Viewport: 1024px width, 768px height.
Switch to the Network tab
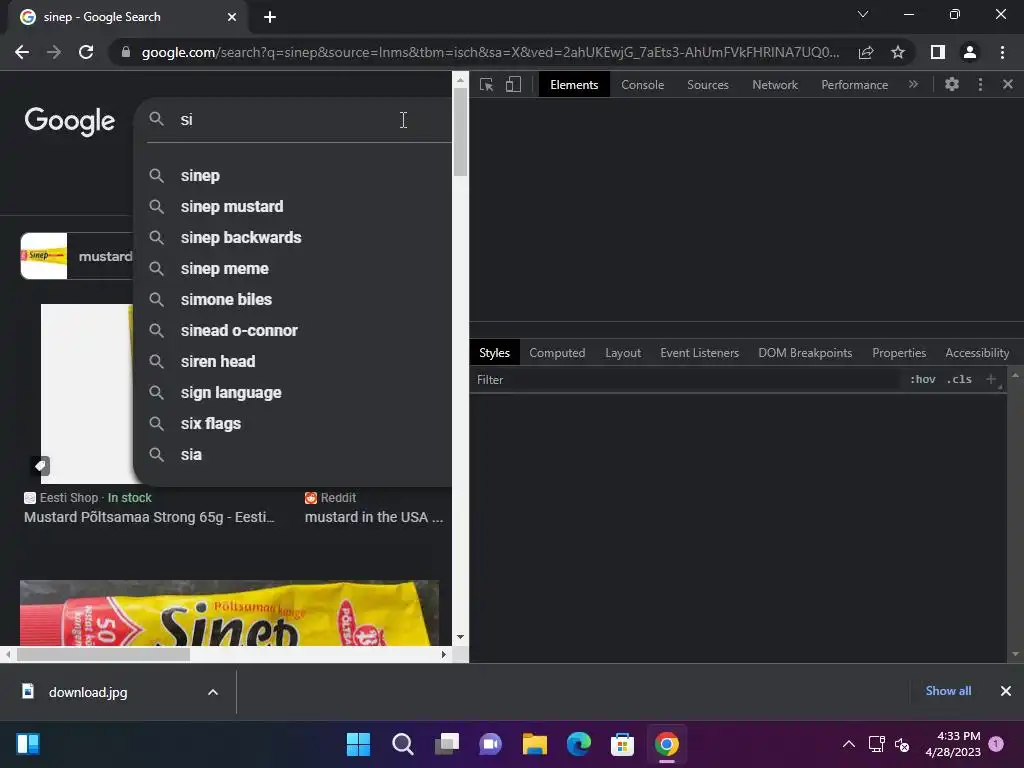tap(775, 85)
